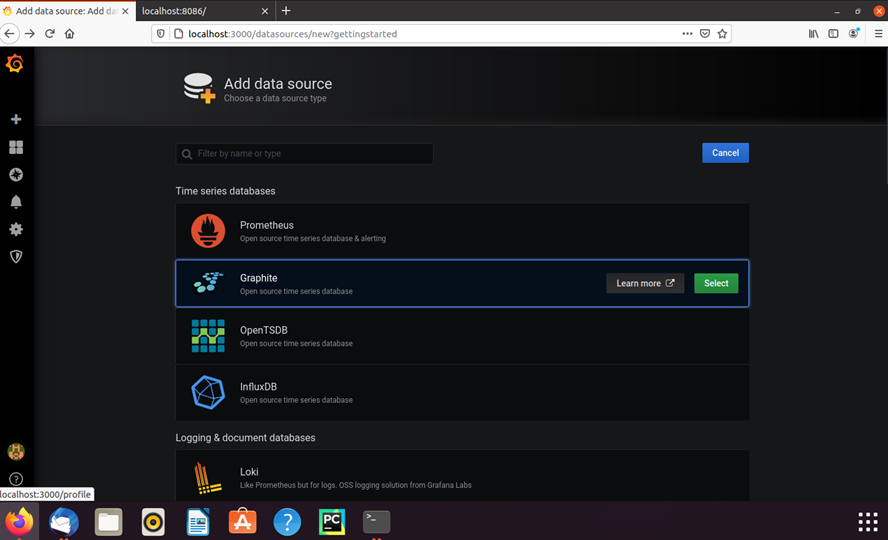Open the page actions three-dots menu

687,33
